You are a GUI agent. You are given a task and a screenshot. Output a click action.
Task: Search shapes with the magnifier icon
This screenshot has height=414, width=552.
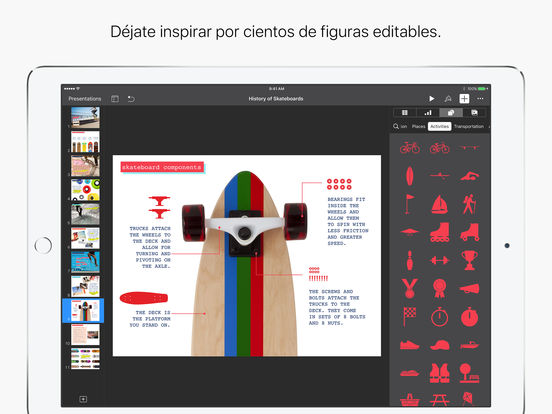[396, 126]
